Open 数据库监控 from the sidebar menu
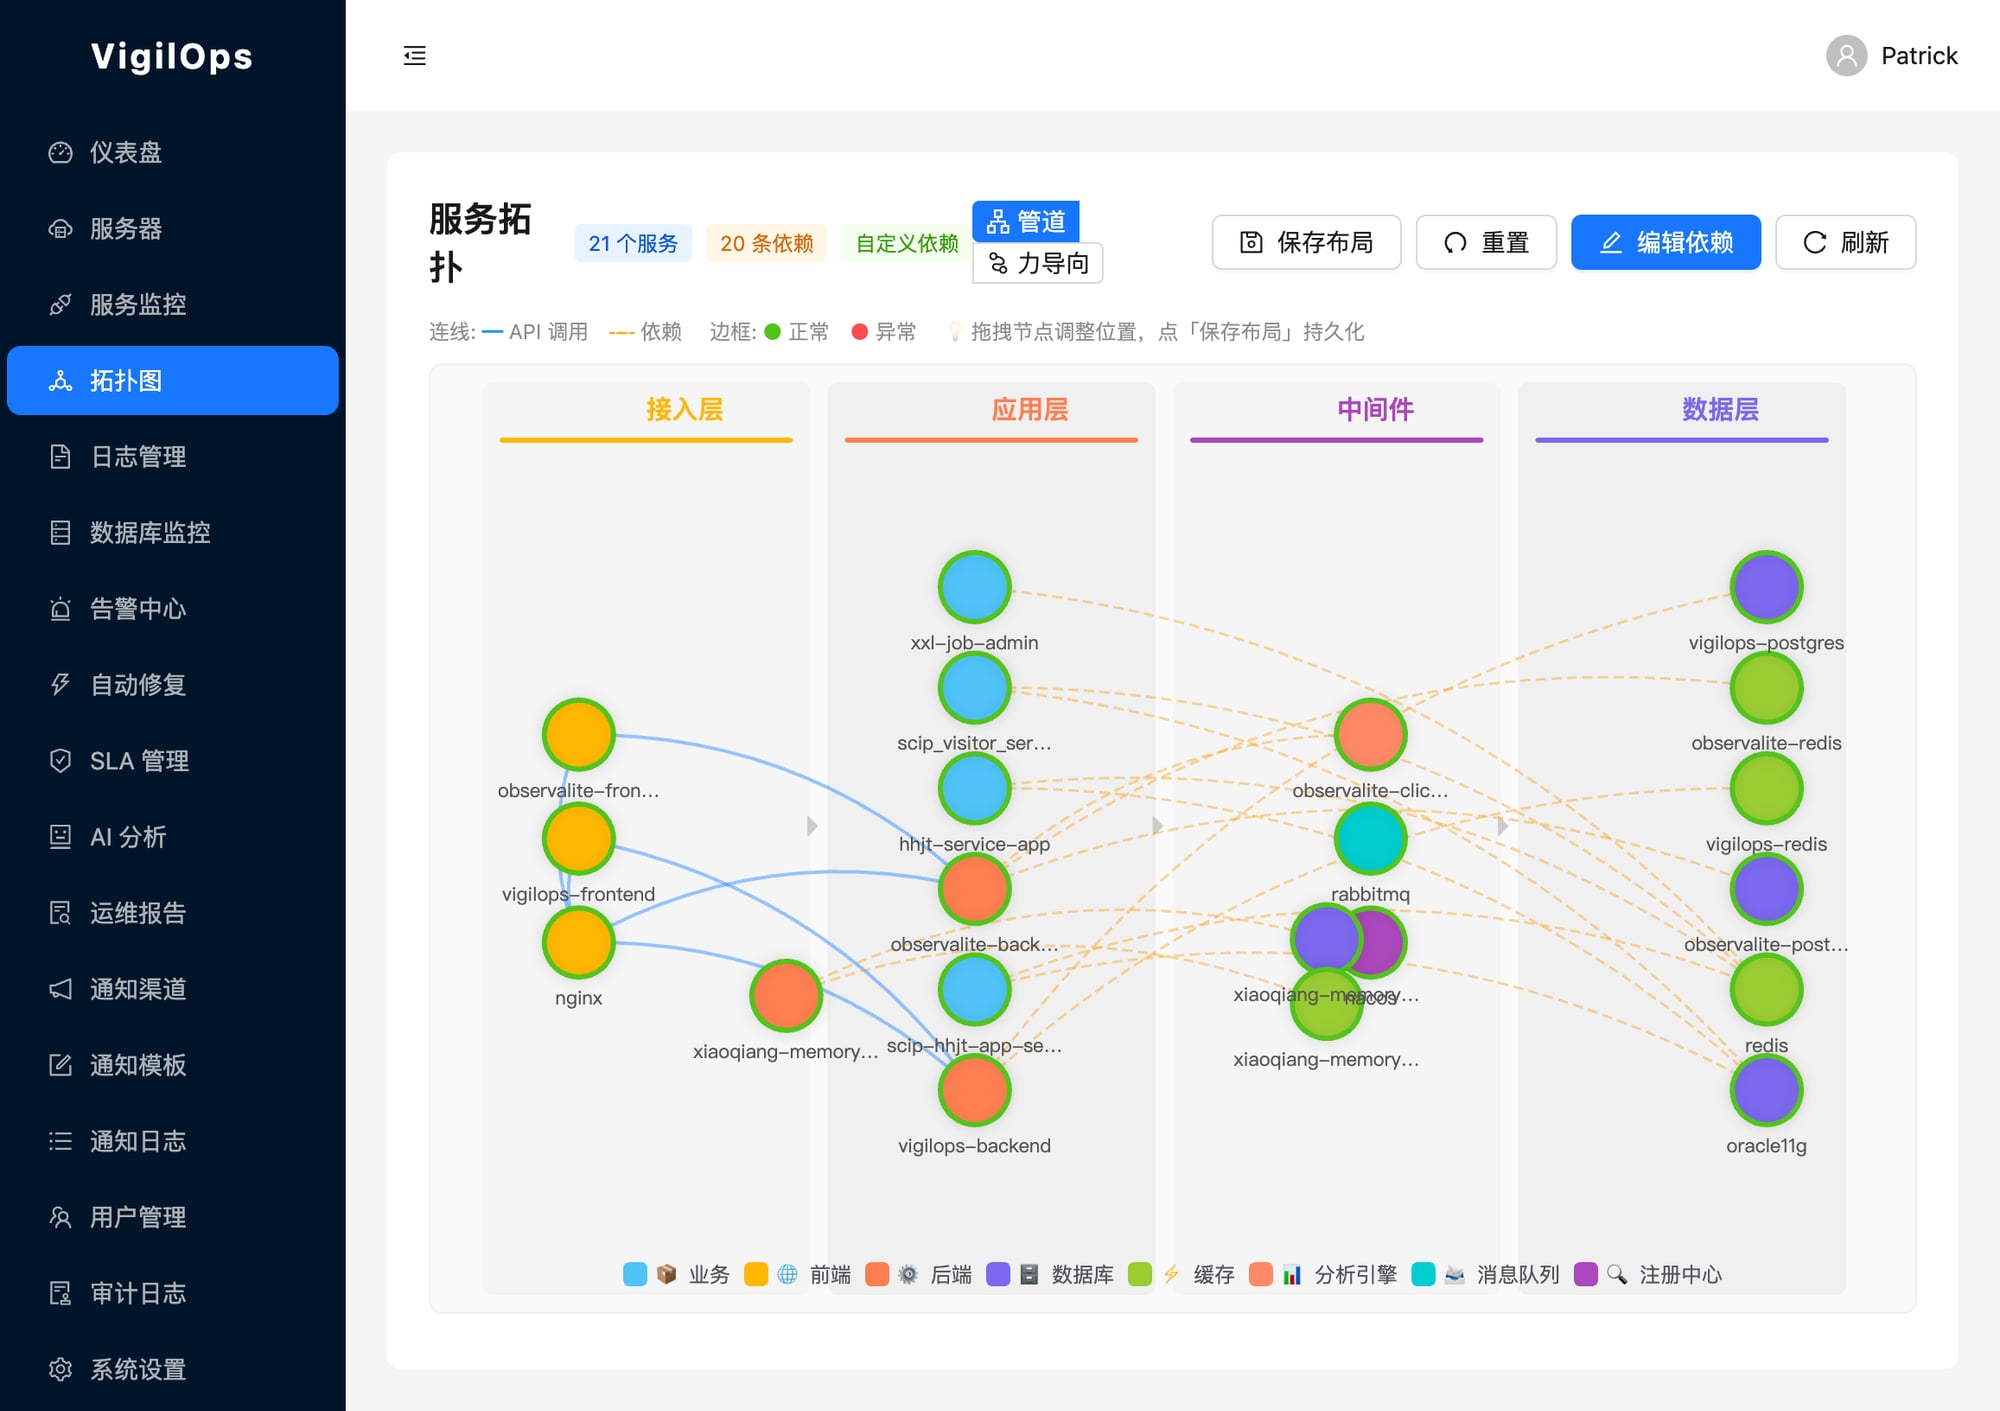Screen dimensions: 2000x1411 [150, 533]
